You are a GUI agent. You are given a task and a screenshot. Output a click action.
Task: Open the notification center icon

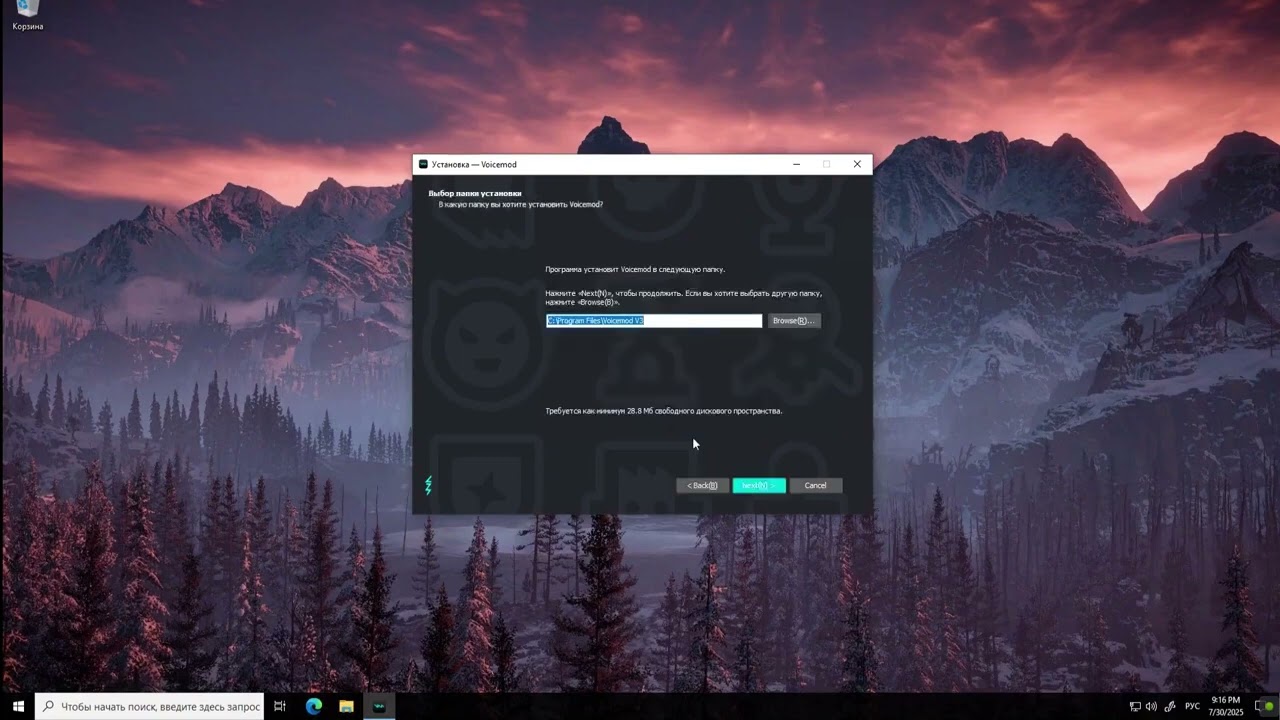click(x=1259, y=707)
